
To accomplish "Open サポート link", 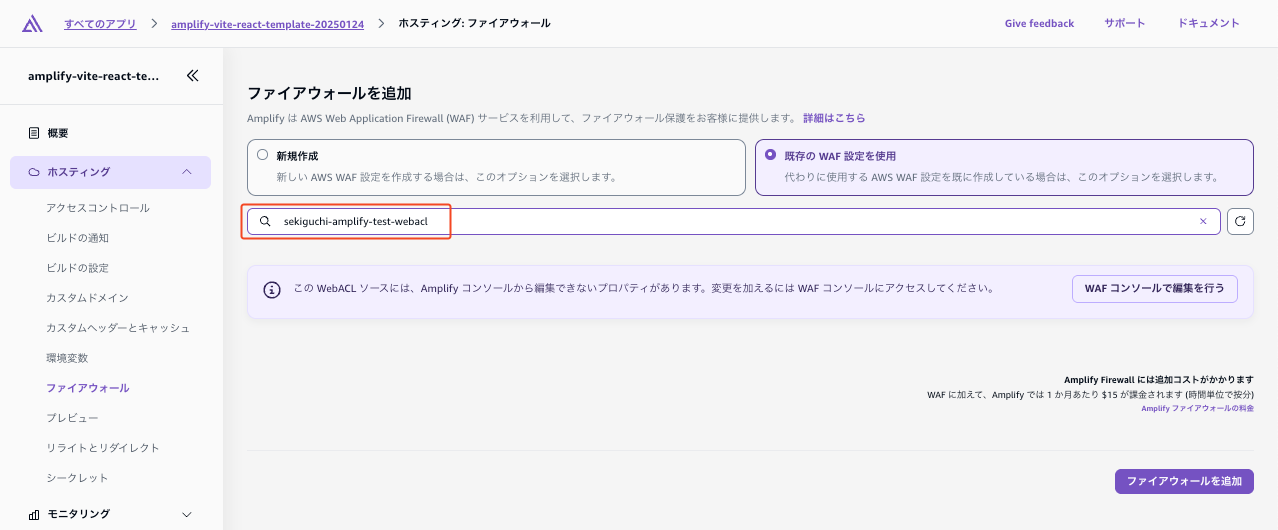I will pos(1125,23).
